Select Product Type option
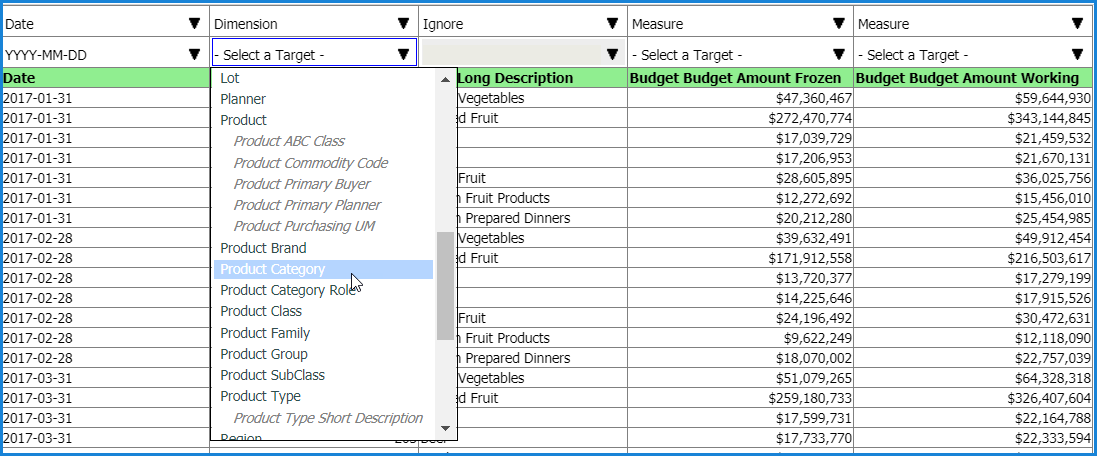 [x=260, y=396]
